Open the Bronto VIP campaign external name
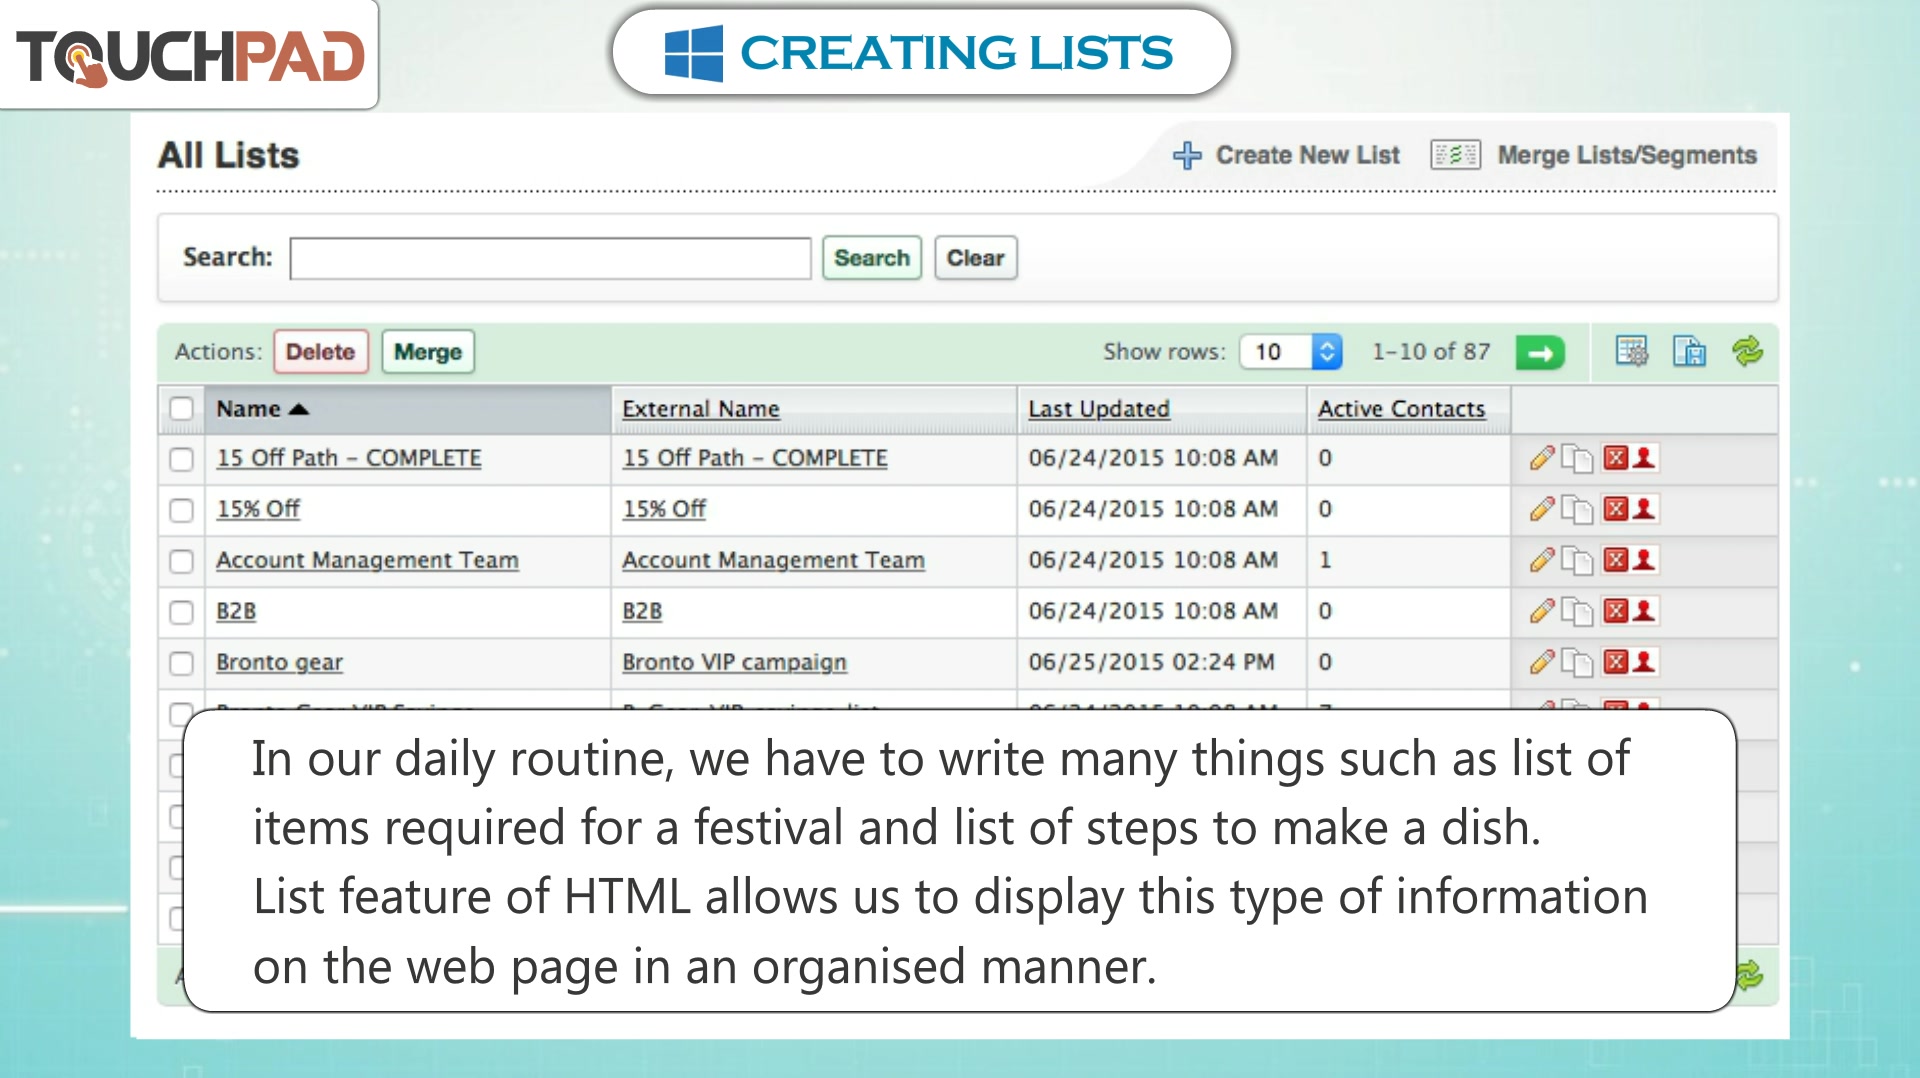The image size is (1920, 1078). pyautogui.click(x=734, y=662)
